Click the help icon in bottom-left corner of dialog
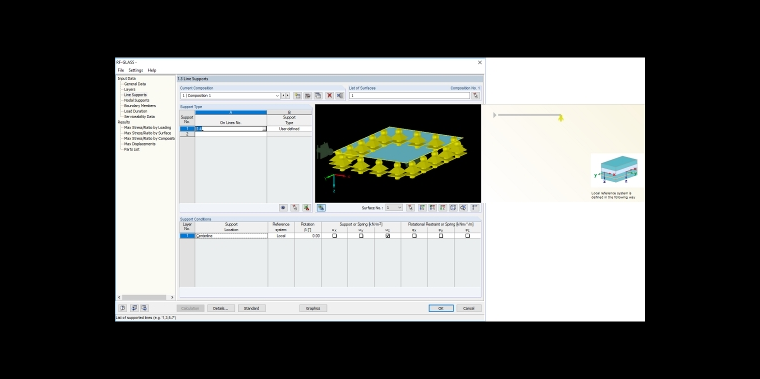 point(123,308)
